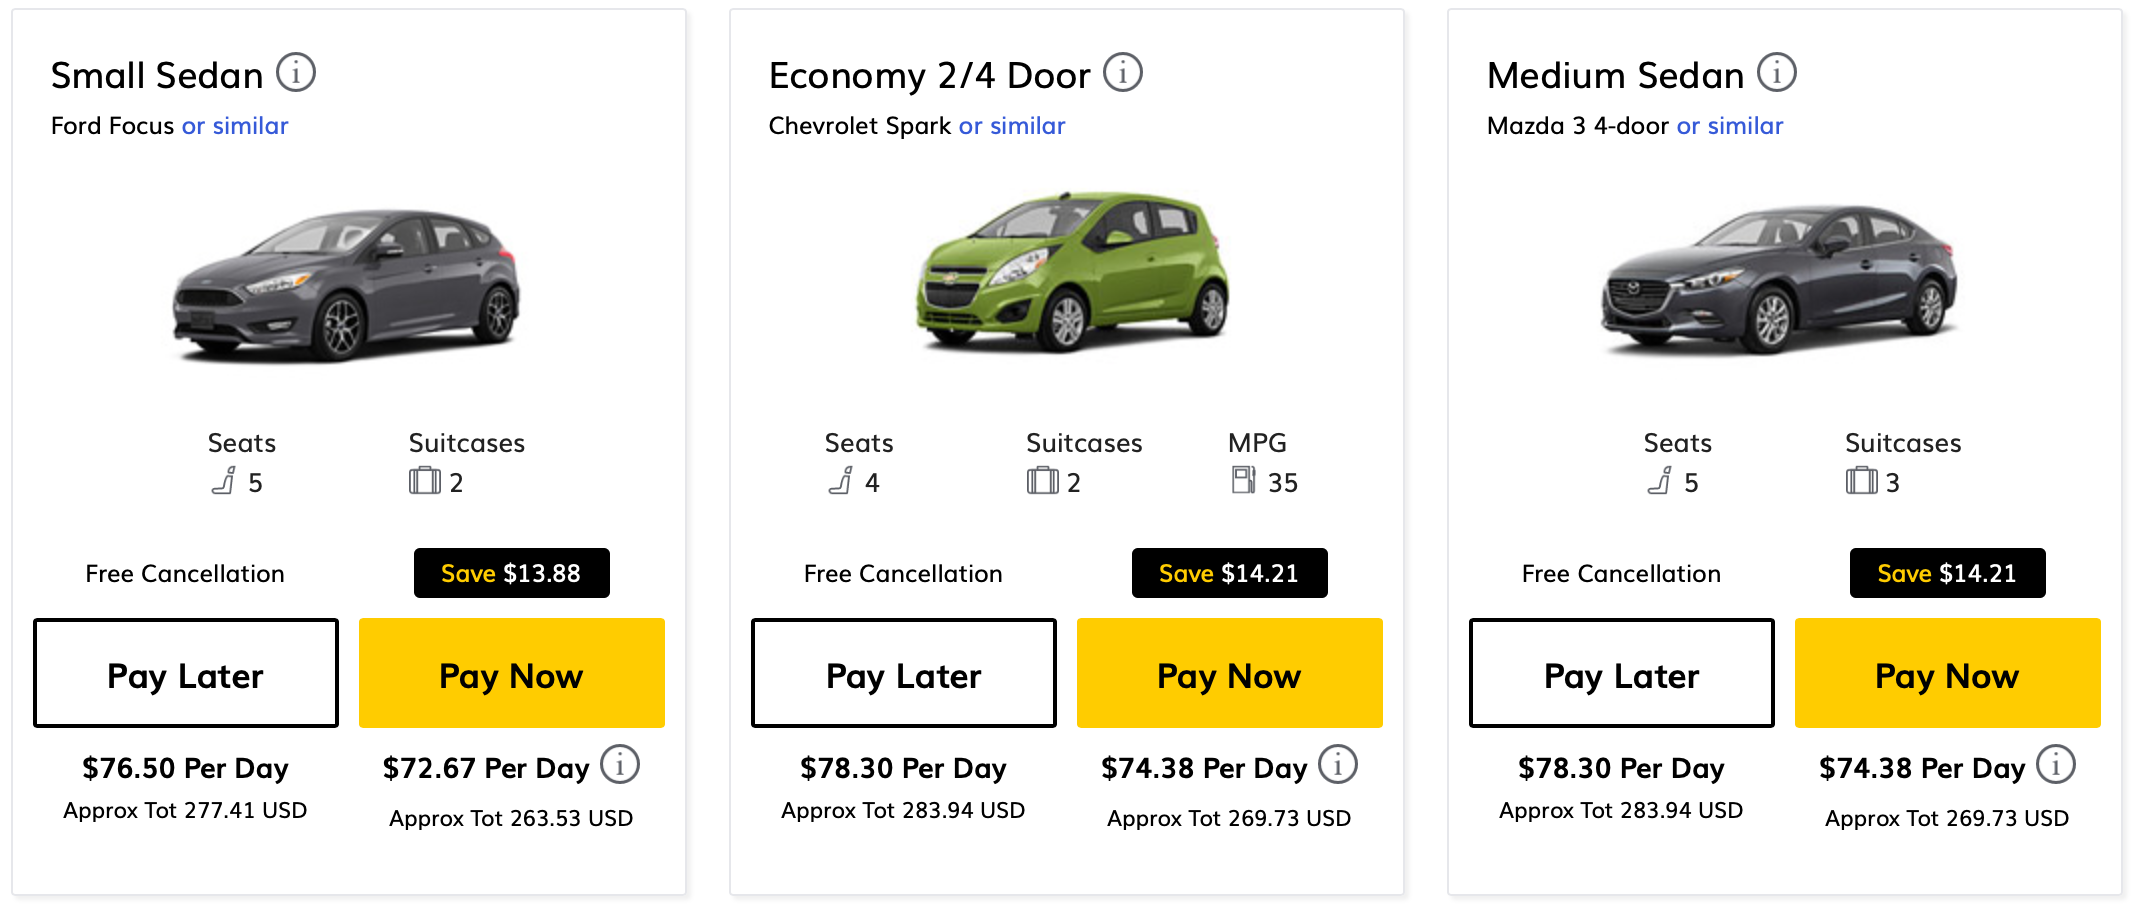Click the Economy 2/4 Door info icon

(1124, 72)
